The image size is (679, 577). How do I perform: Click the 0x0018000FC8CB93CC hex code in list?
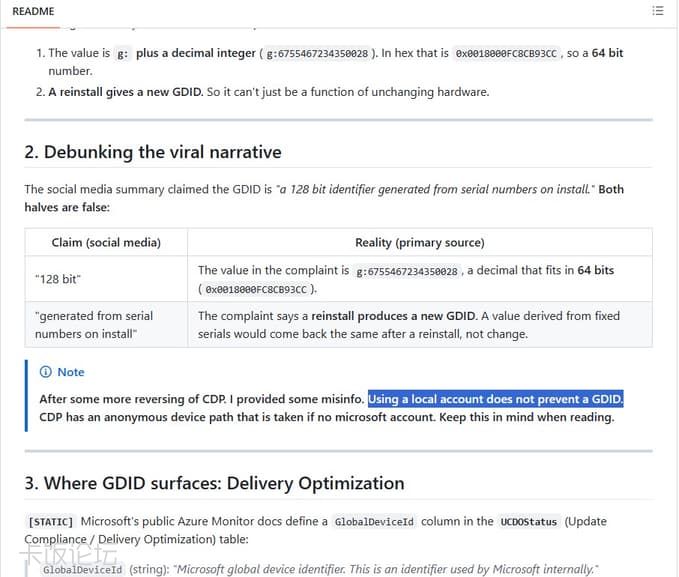click(506, 54)
